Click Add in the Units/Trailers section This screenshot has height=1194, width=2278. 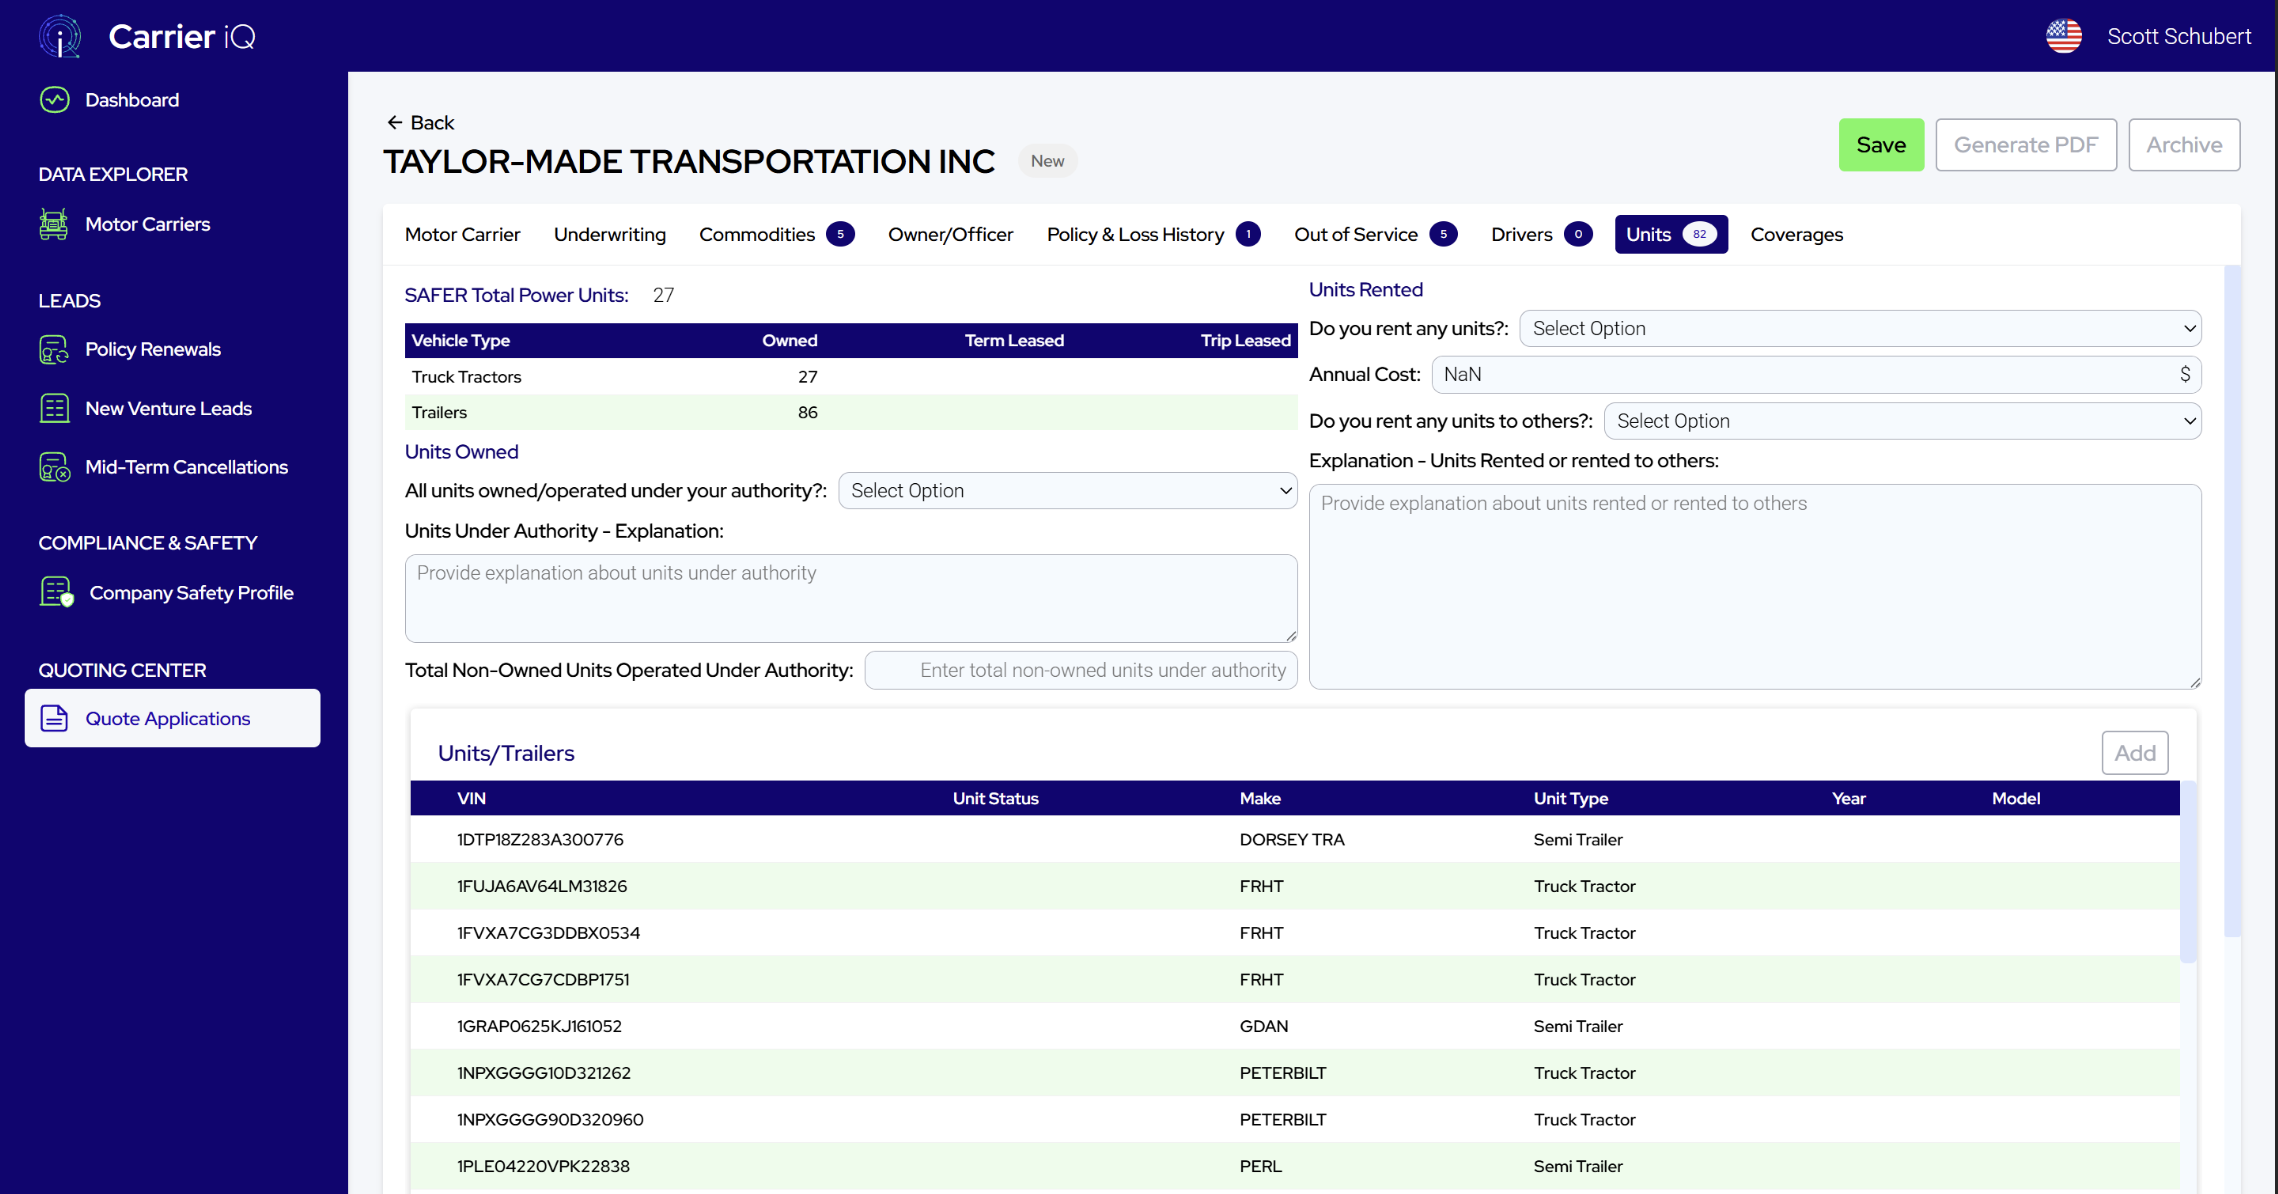[x=2134, y=753]
